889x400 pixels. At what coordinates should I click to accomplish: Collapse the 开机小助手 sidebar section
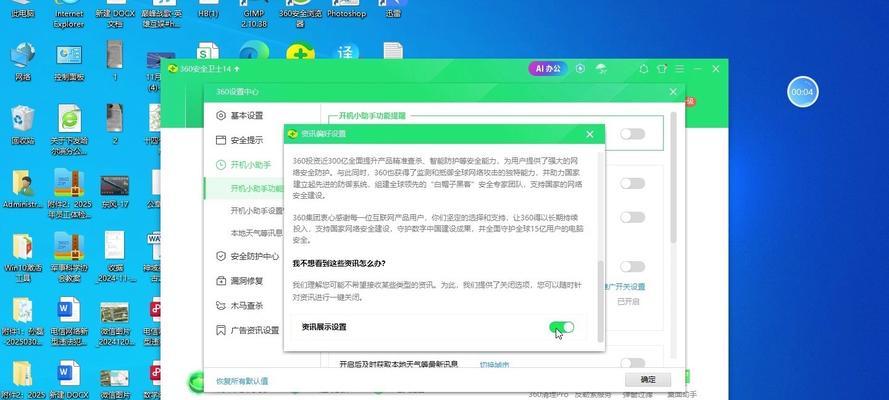250,165
